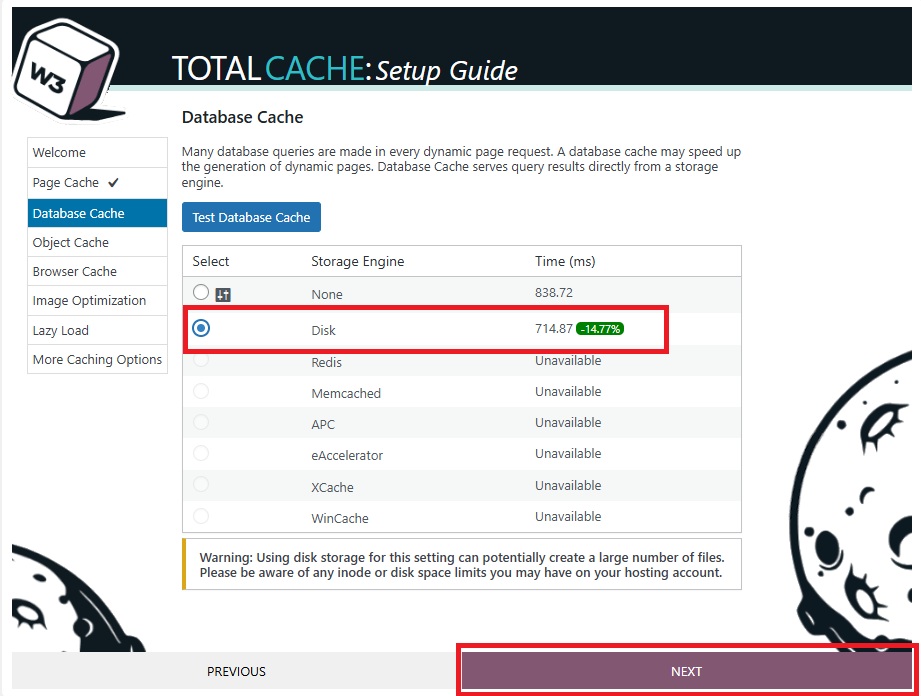Click the Time (ms) column header
The image size is (921, 696).
[565, 261]
